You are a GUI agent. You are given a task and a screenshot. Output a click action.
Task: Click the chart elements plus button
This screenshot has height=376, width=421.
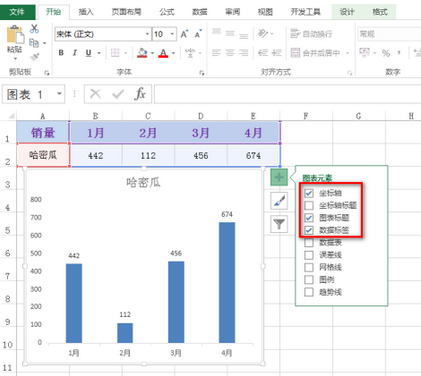pyautogui.click(x=279, y=177)
